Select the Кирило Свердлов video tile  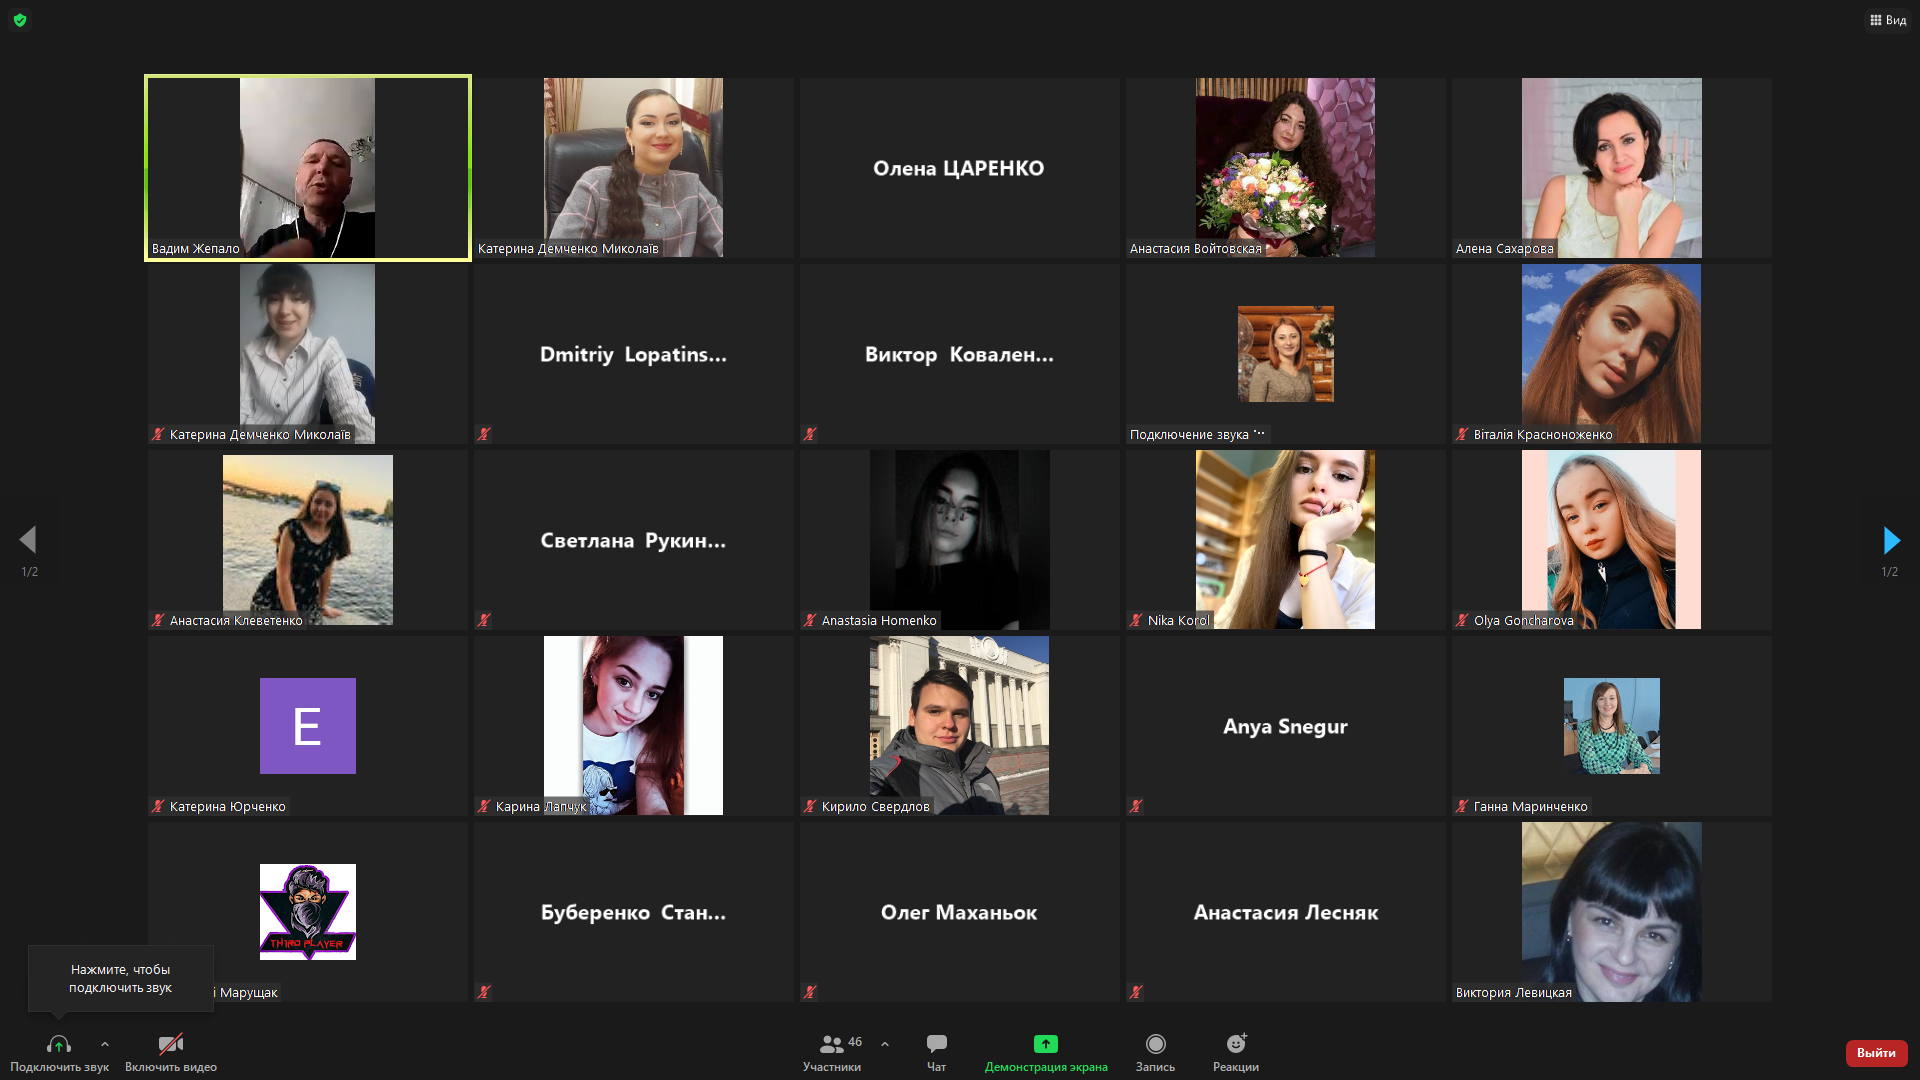click(959, 726)
